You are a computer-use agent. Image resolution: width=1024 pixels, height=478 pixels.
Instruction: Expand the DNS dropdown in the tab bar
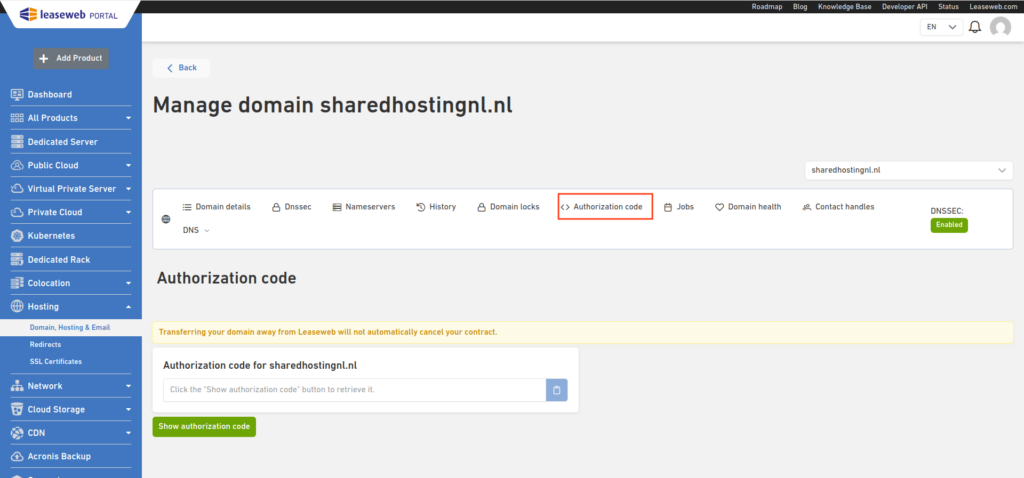[x=196, y=231]
